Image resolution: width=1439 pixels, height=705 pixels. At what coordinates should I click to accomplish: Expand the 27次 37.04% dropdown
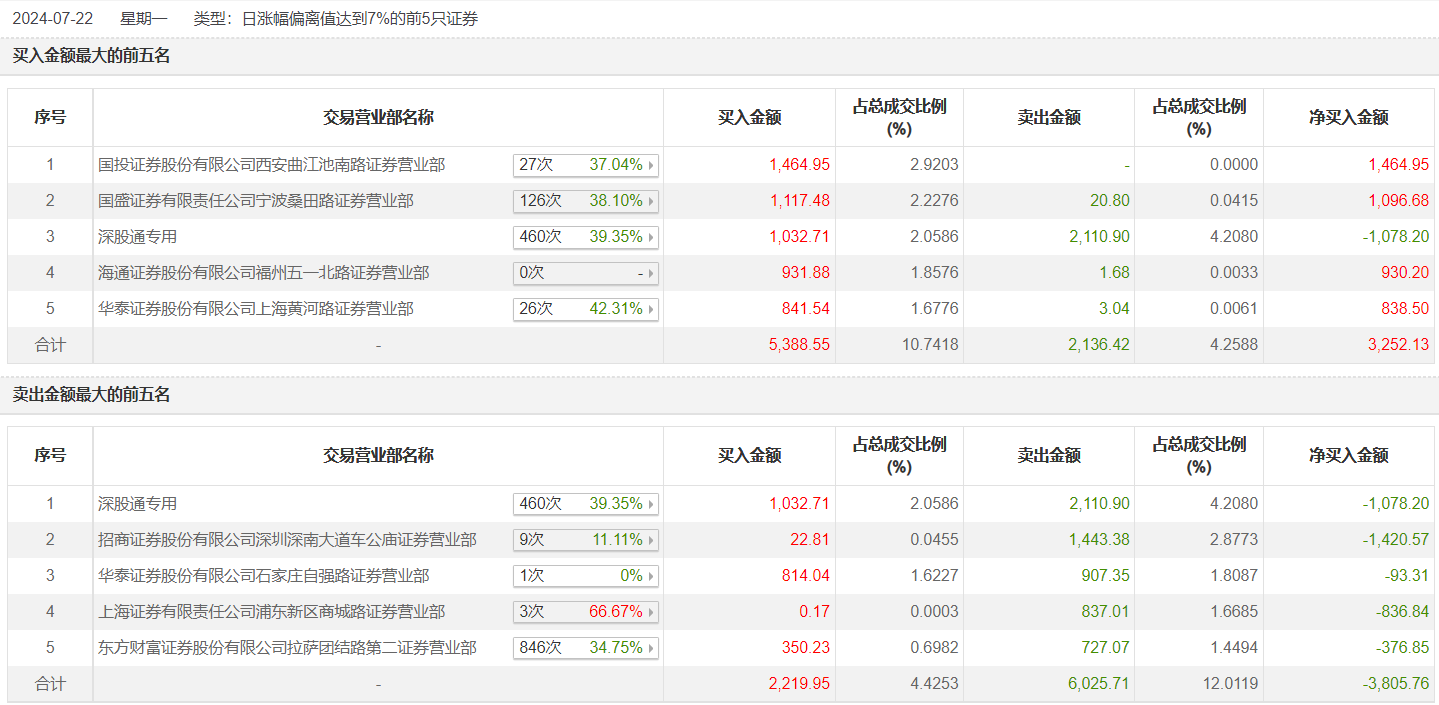tap(586, 165)
